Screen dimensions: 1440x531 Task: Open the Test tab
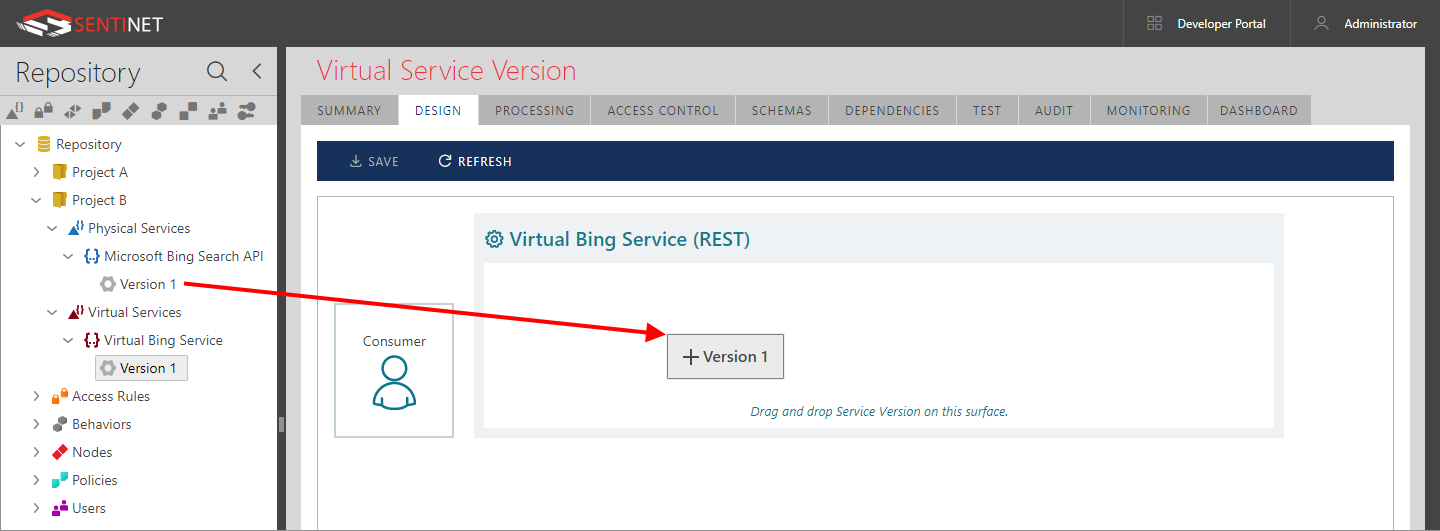pyautogui.click(x=987, y=110)
